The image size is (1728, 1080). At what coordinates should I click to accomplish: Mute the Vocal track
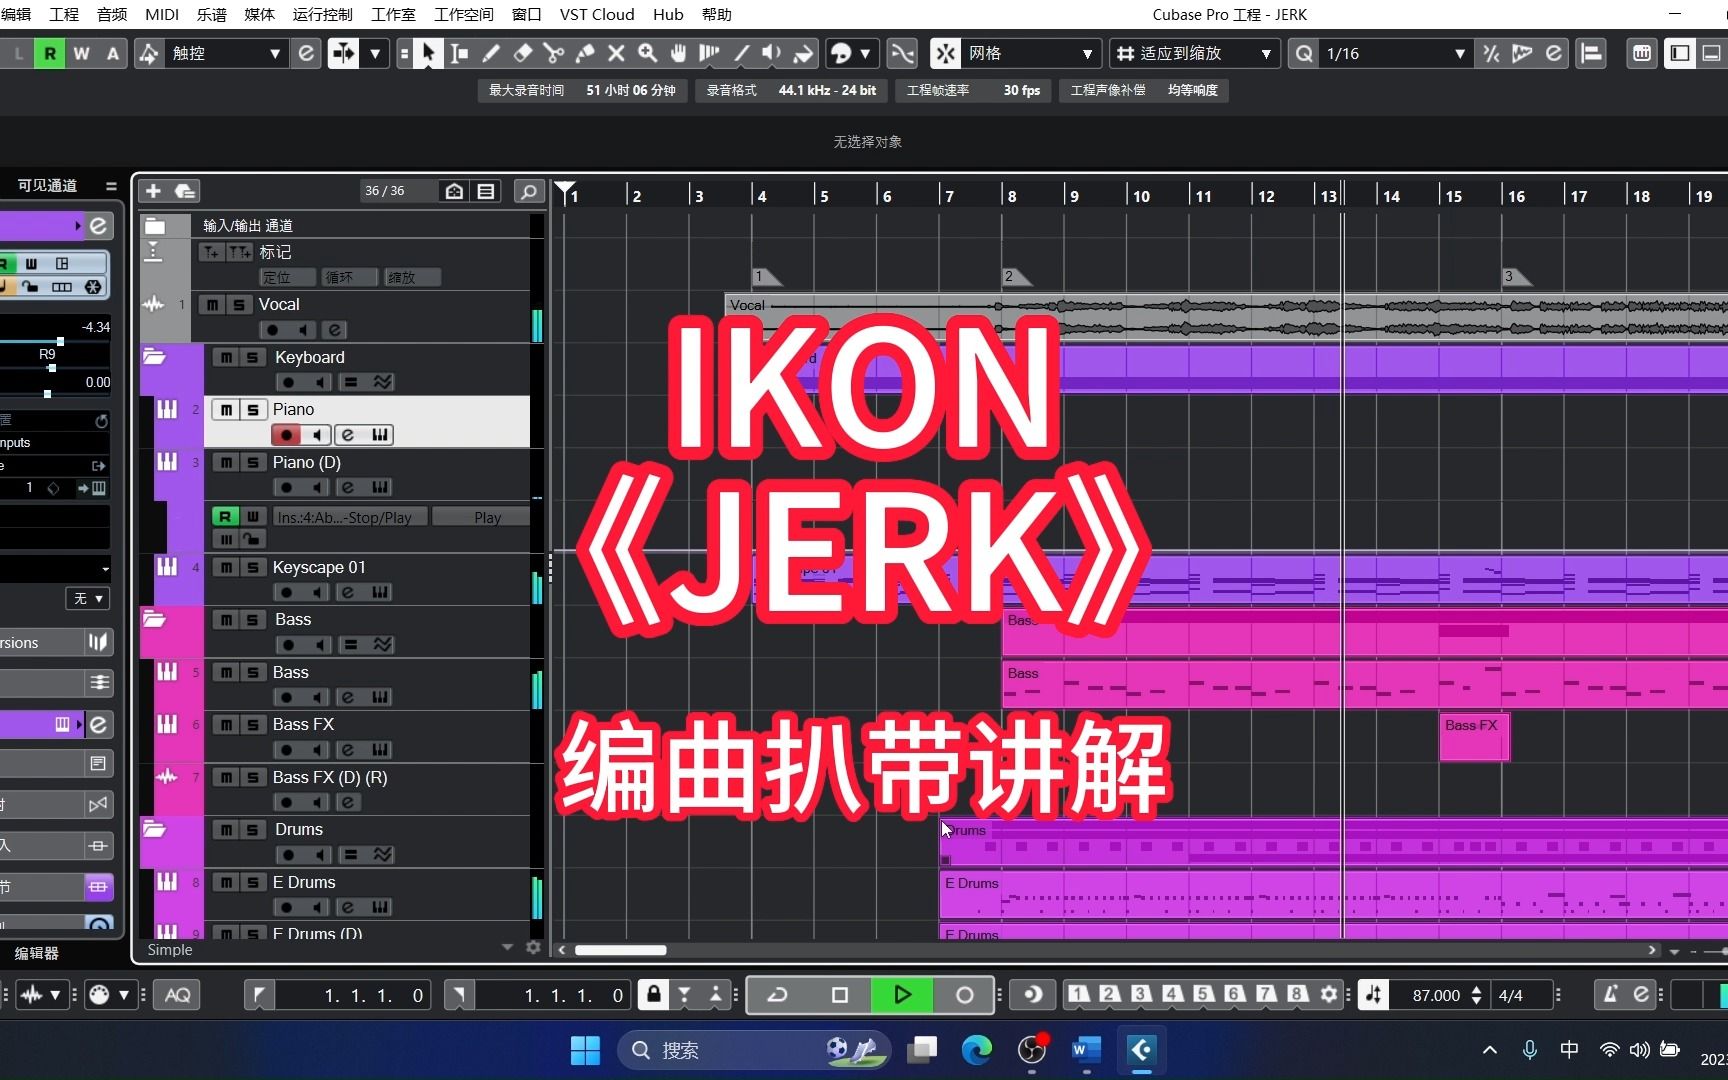[212, 304]
